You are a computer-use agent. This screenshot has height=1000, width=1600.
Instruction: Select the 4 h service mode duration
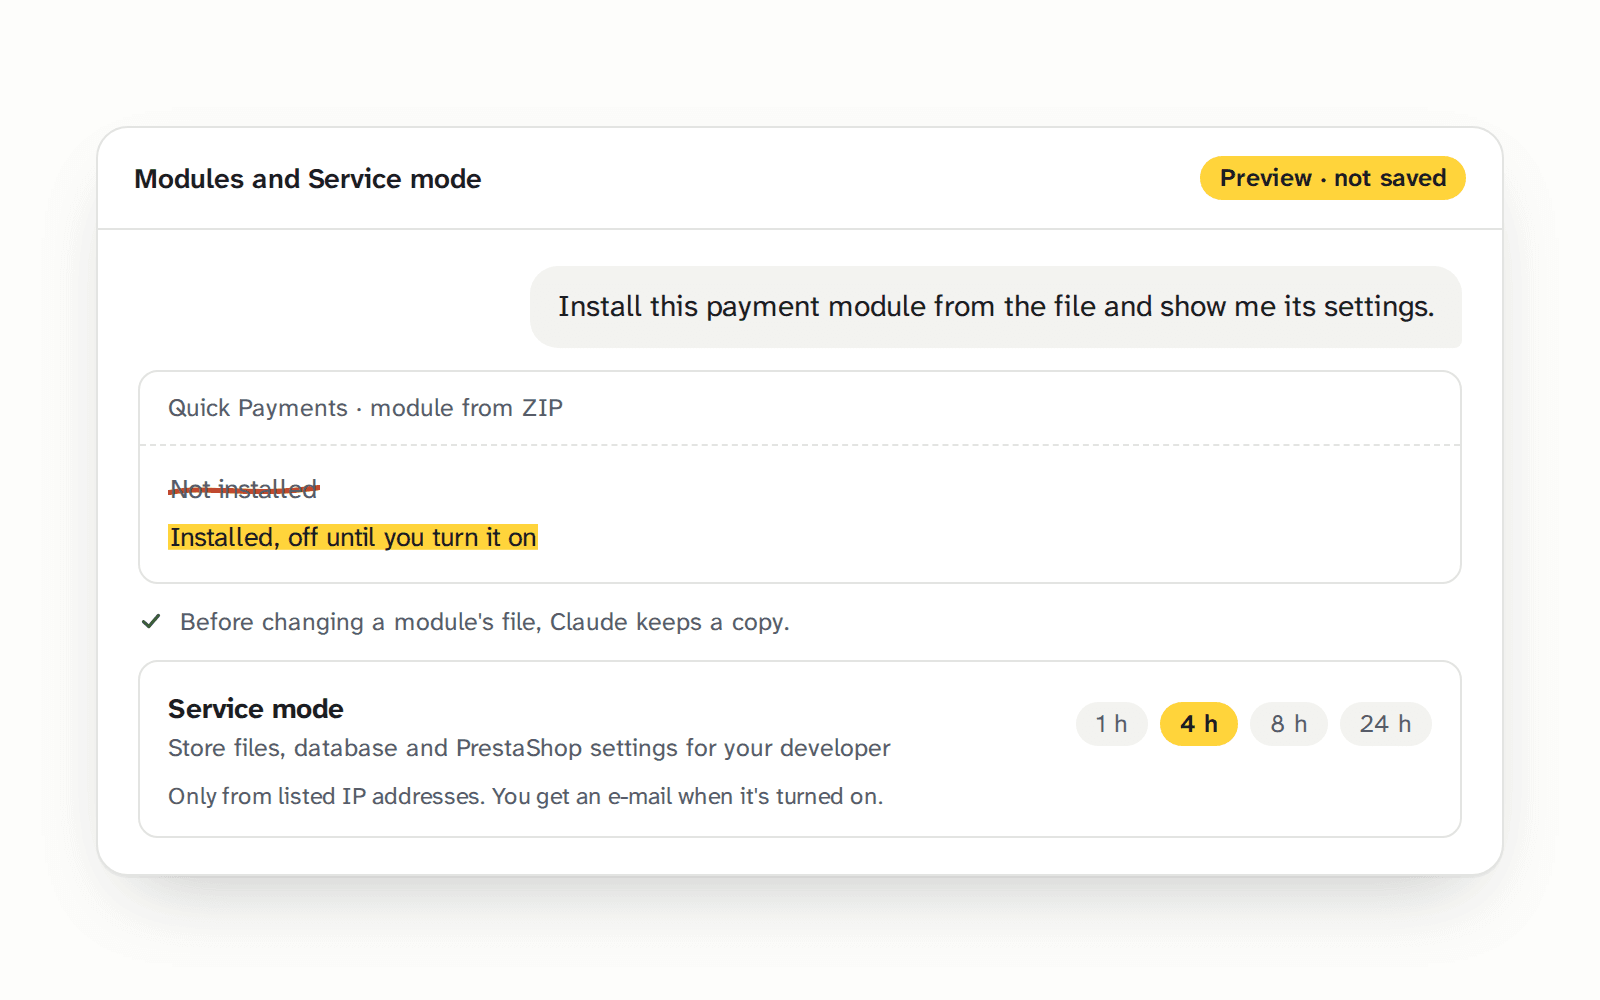[1198, 724]
